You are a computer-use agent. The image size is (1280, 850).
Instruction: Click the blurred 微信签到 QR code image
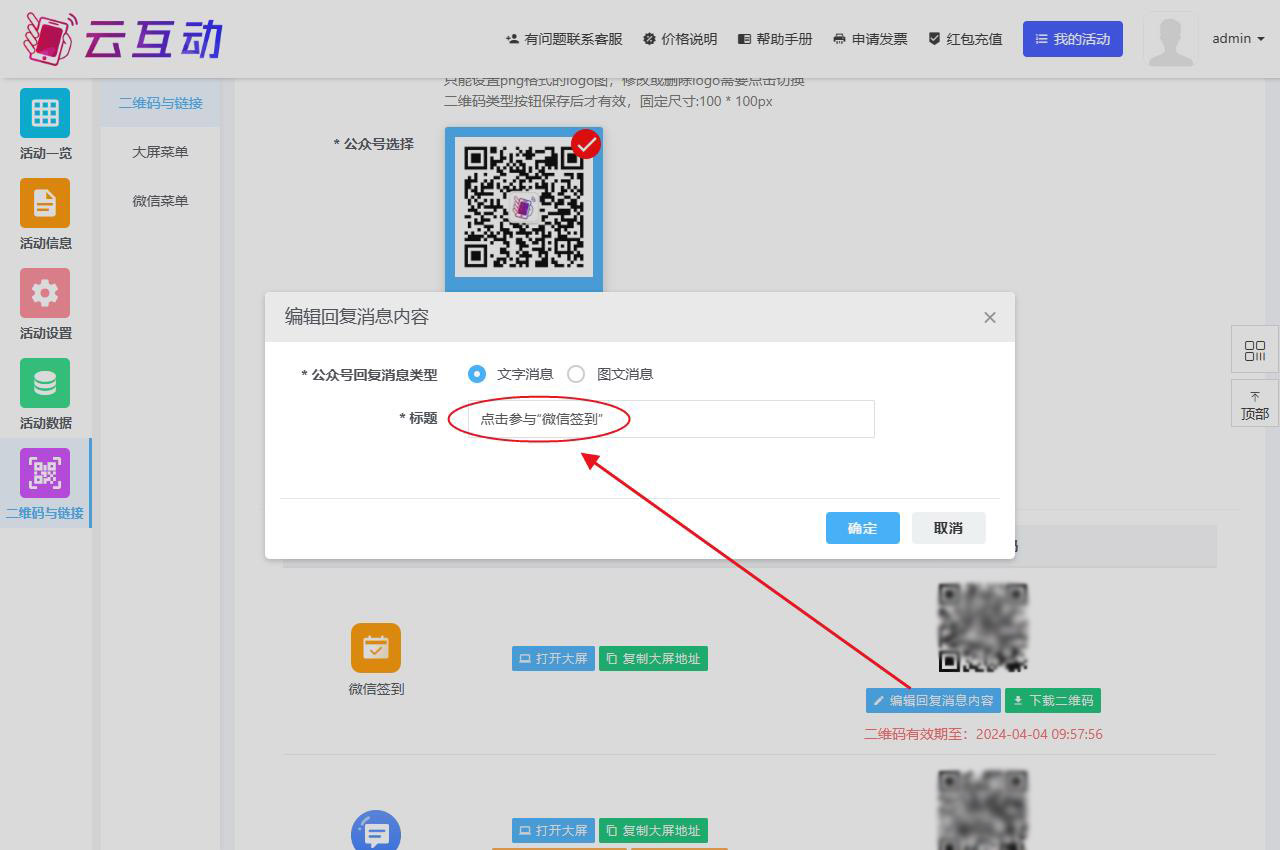tap(983, 628)
